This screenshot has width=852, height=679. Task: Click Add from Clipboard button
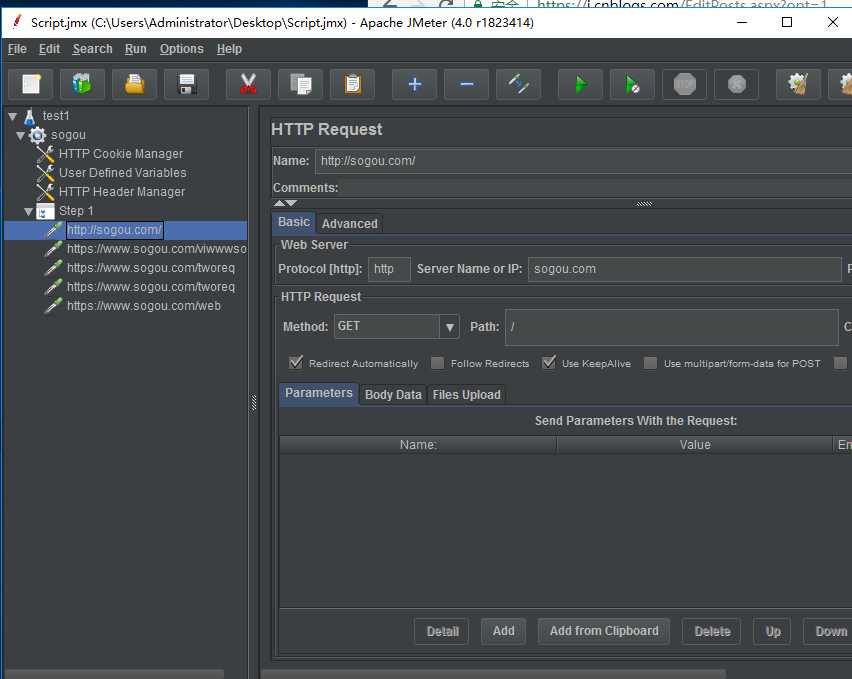[604, 631]
